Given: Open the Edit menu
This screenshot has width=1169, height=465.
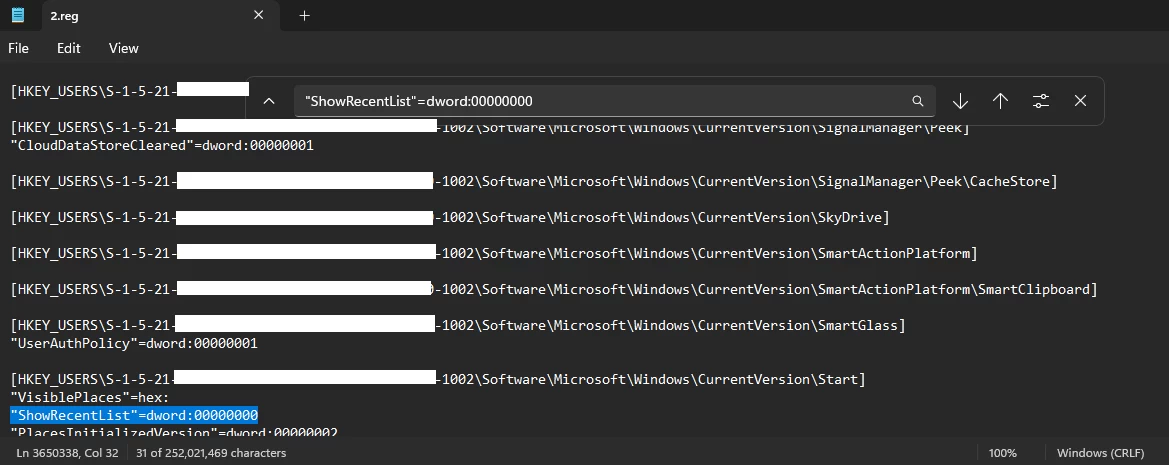Looking at the screenshot, I should click(x=69, y=48).
